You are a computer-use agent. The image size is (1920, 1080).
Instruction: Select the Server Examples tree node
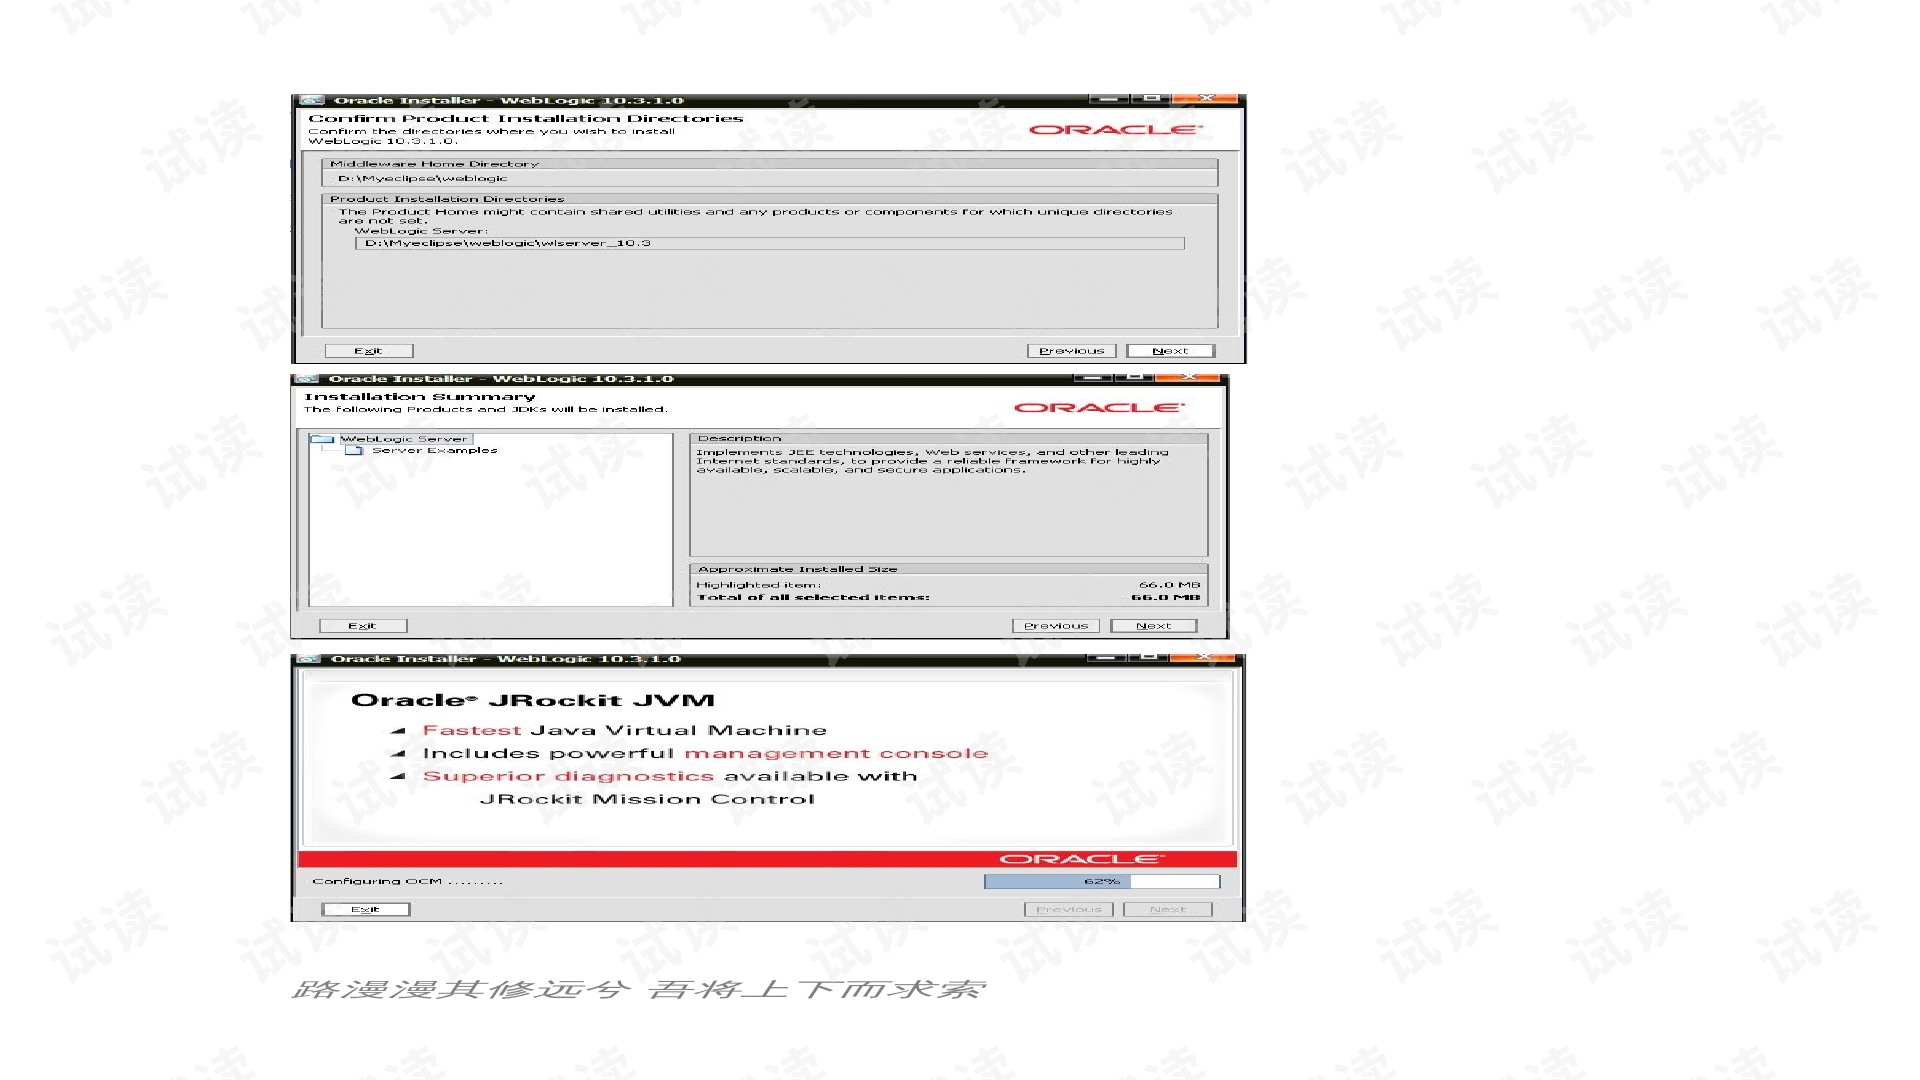click(x=434, y=451)
